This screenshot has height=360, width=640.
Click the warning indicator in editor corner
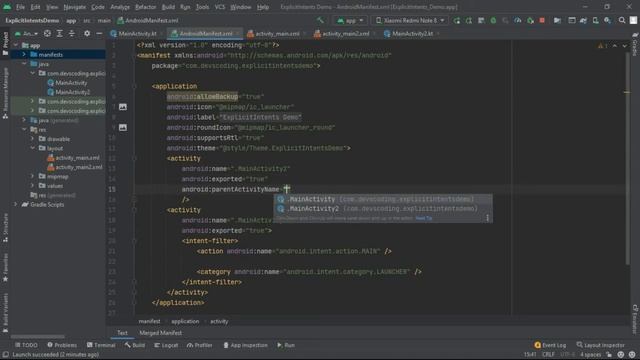click(602, 46)
